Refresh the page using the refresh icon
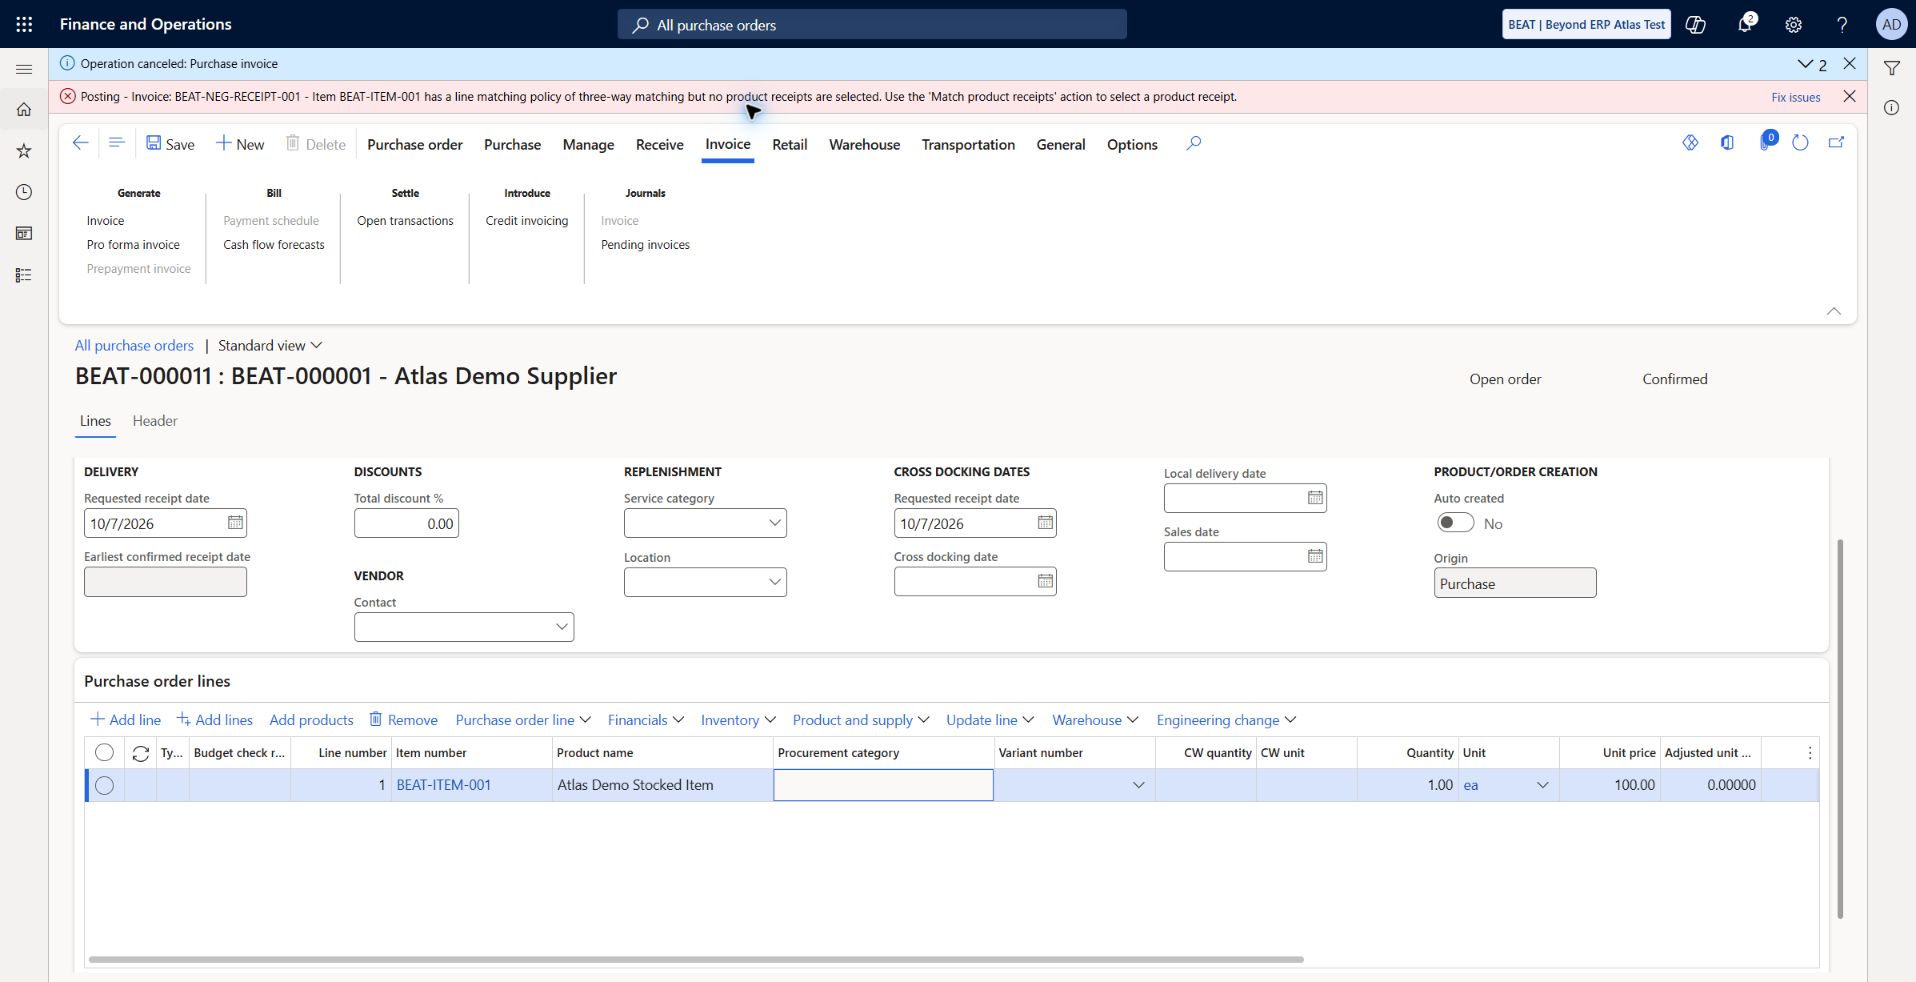 [1800, 143]
